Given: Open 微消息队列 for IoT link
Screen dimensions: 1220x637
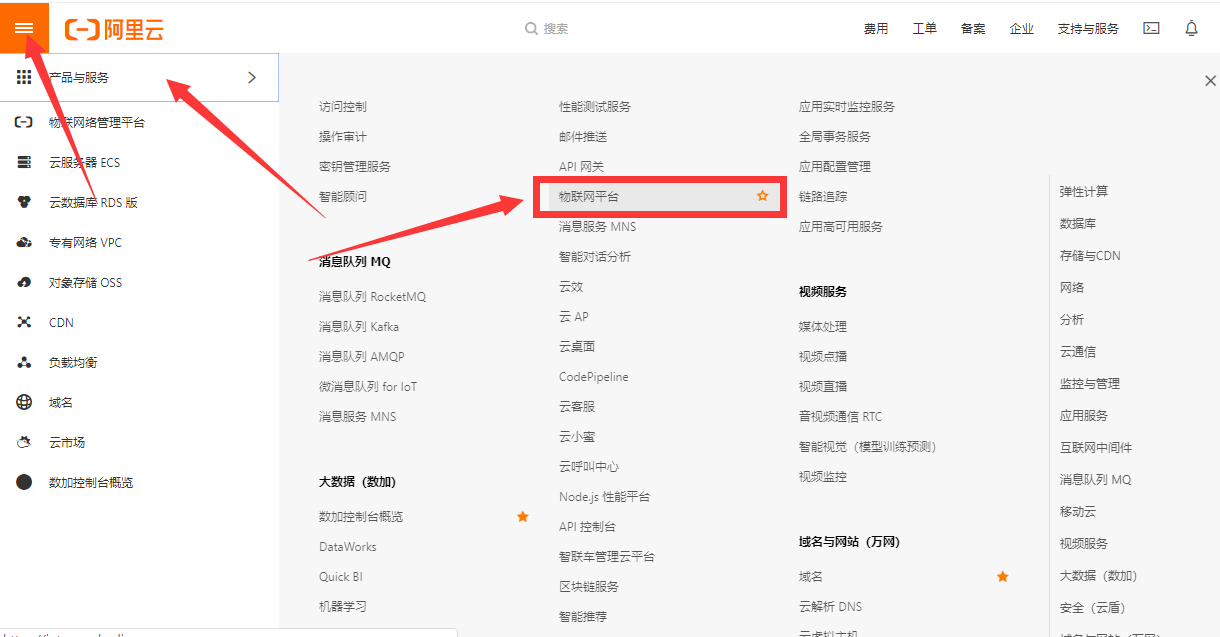Looking at the screenshot, I should coord(368,386).
